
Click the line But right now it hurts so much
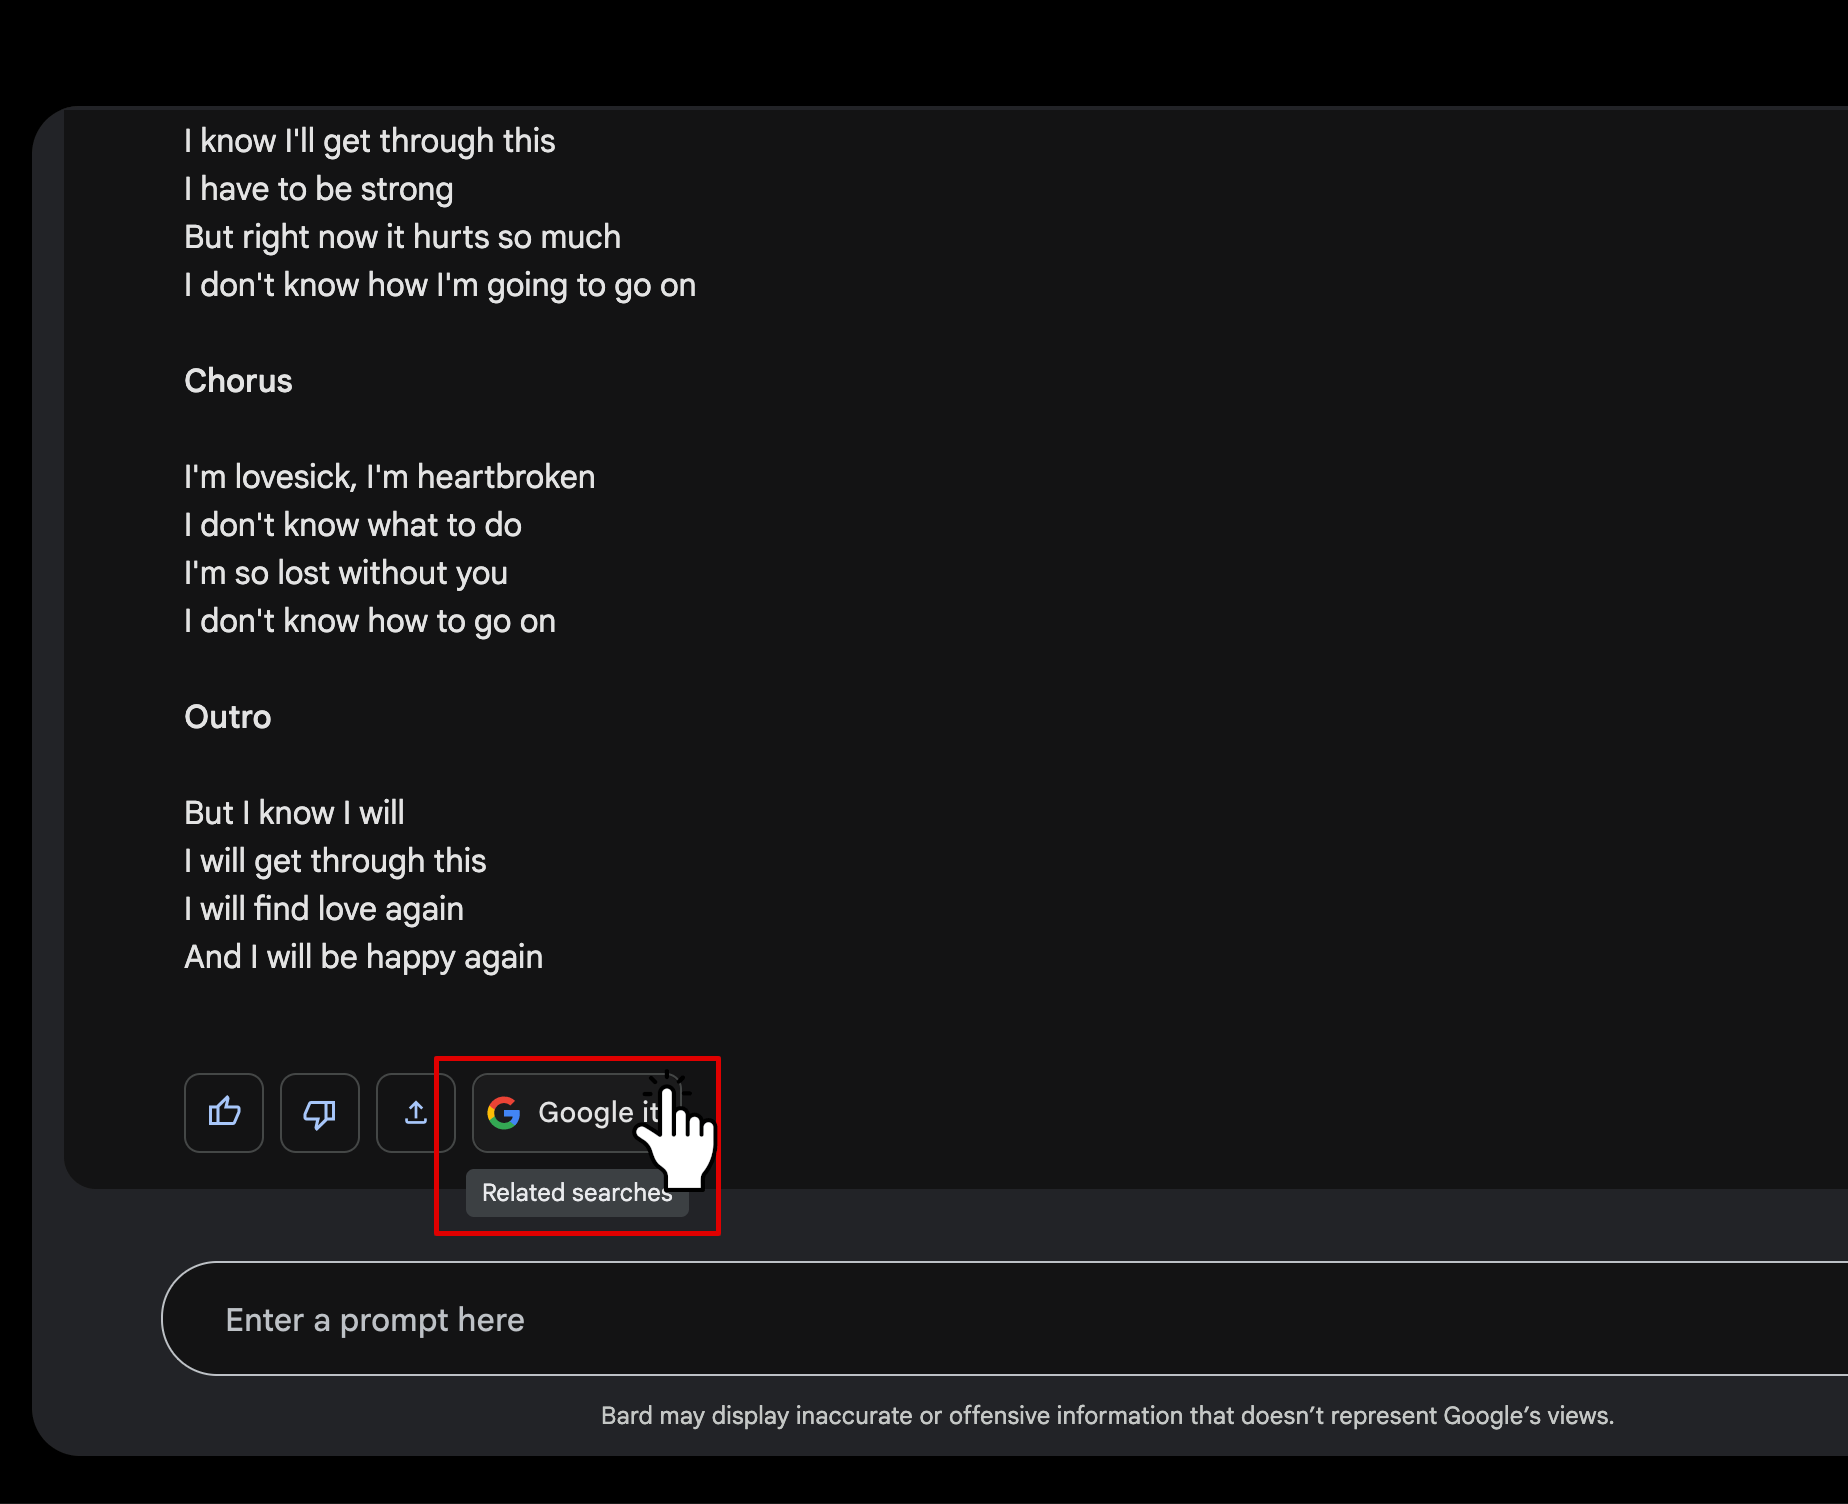pos(402,237)
